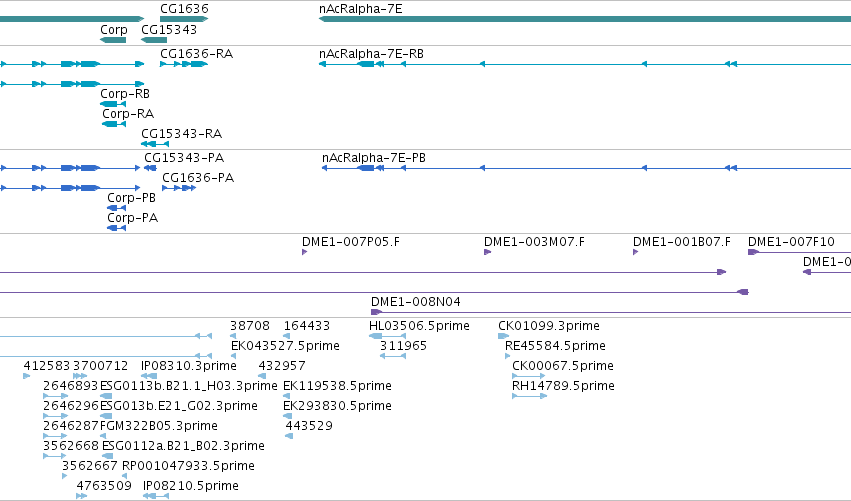This screenshot has width=851, height=501.
Task: Click the DME1-007F10 feature label
Action: pyautogui.click(x=791, y=242)
